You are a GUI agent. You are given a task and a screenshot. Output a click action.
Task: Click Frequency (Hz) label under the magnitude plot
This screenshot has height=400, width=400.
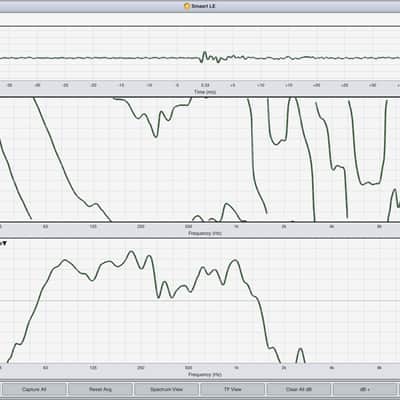click(205, 374)
